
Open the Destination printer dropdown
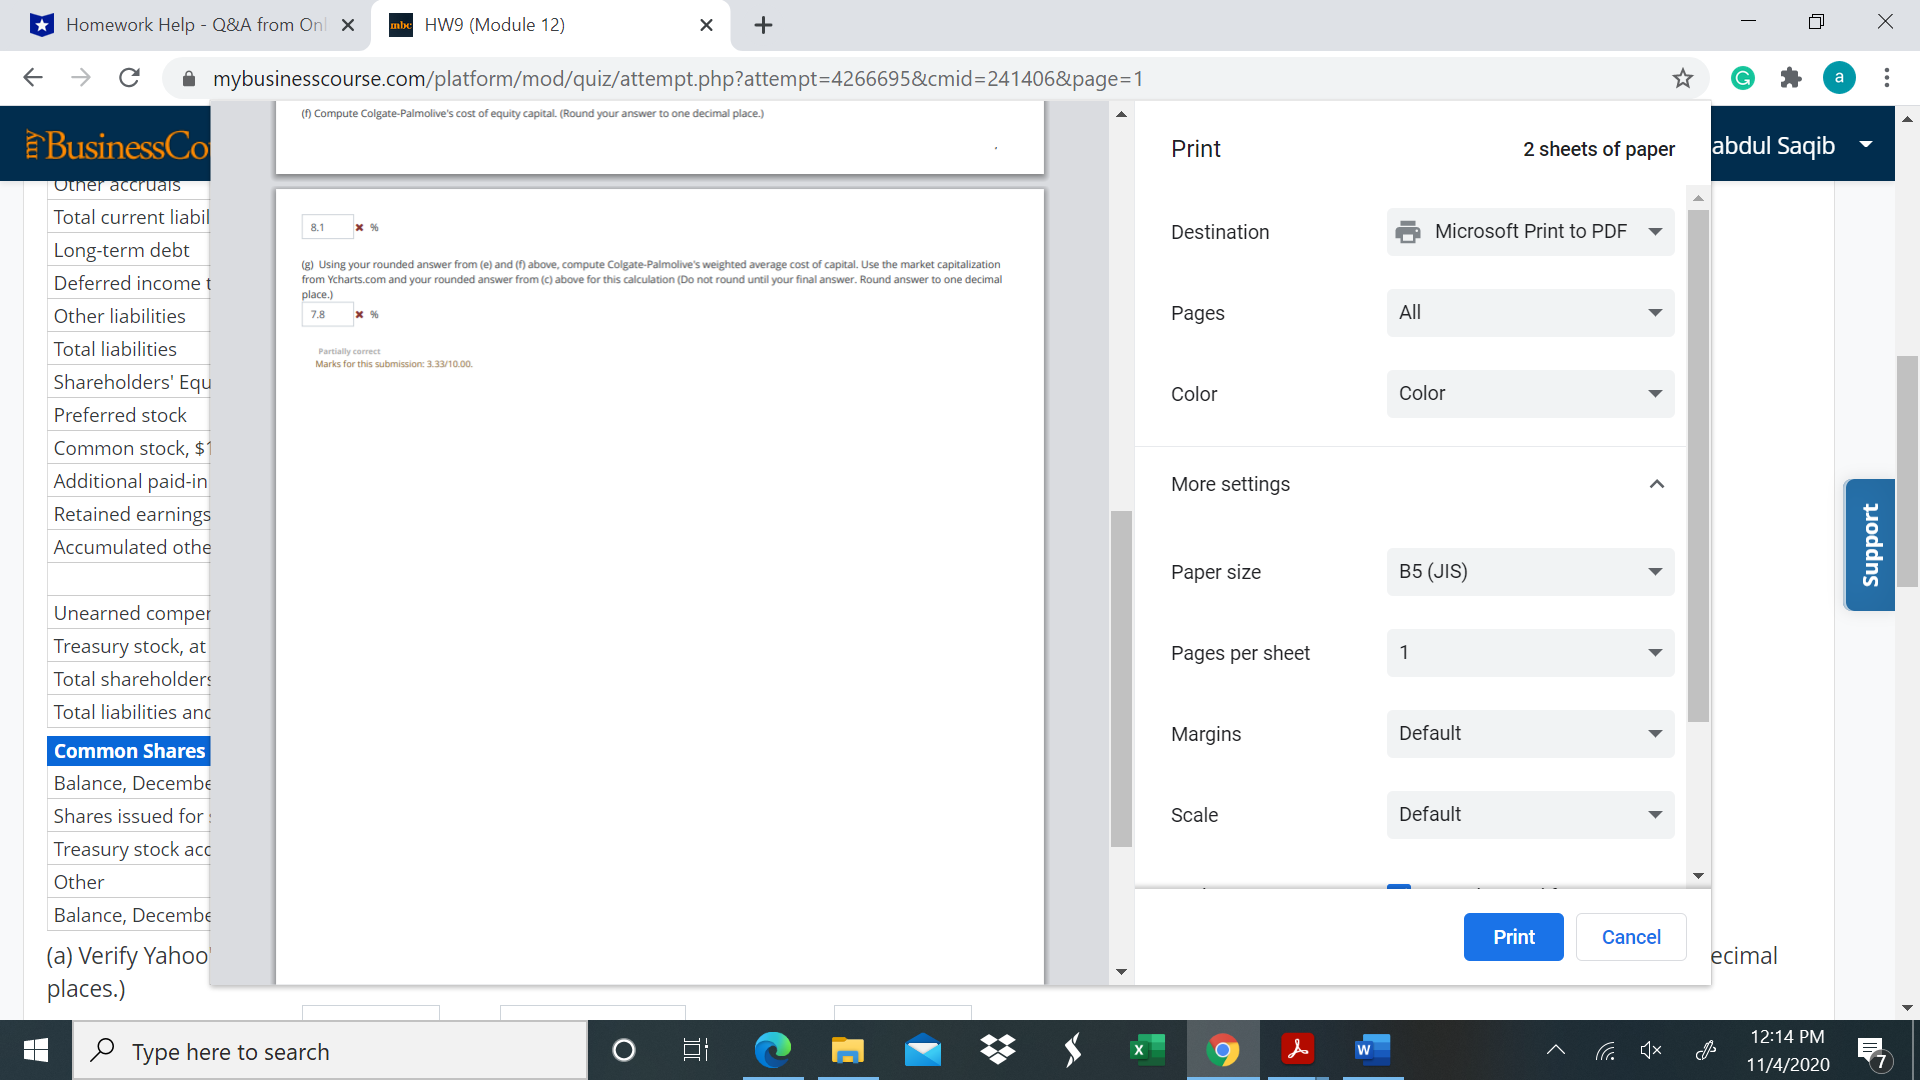click(x=1529, y=232)
